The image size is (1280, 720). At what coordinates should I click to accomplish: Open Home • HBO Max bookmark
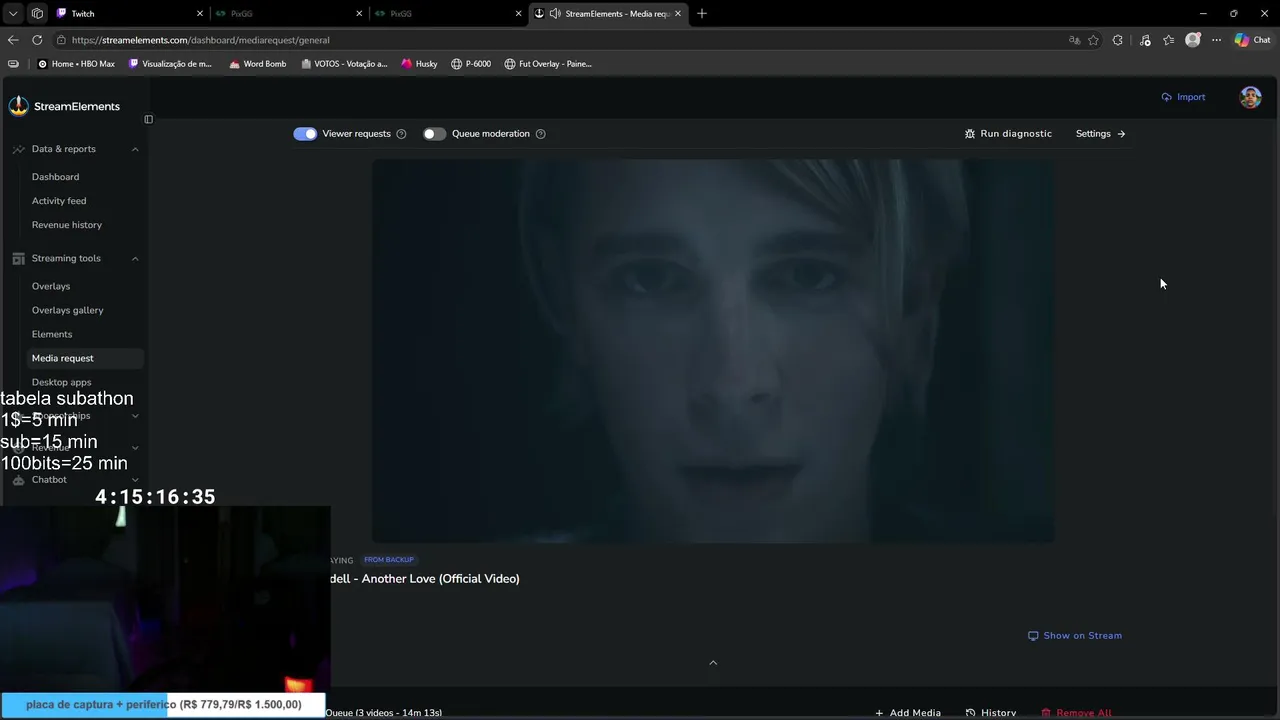76,64
